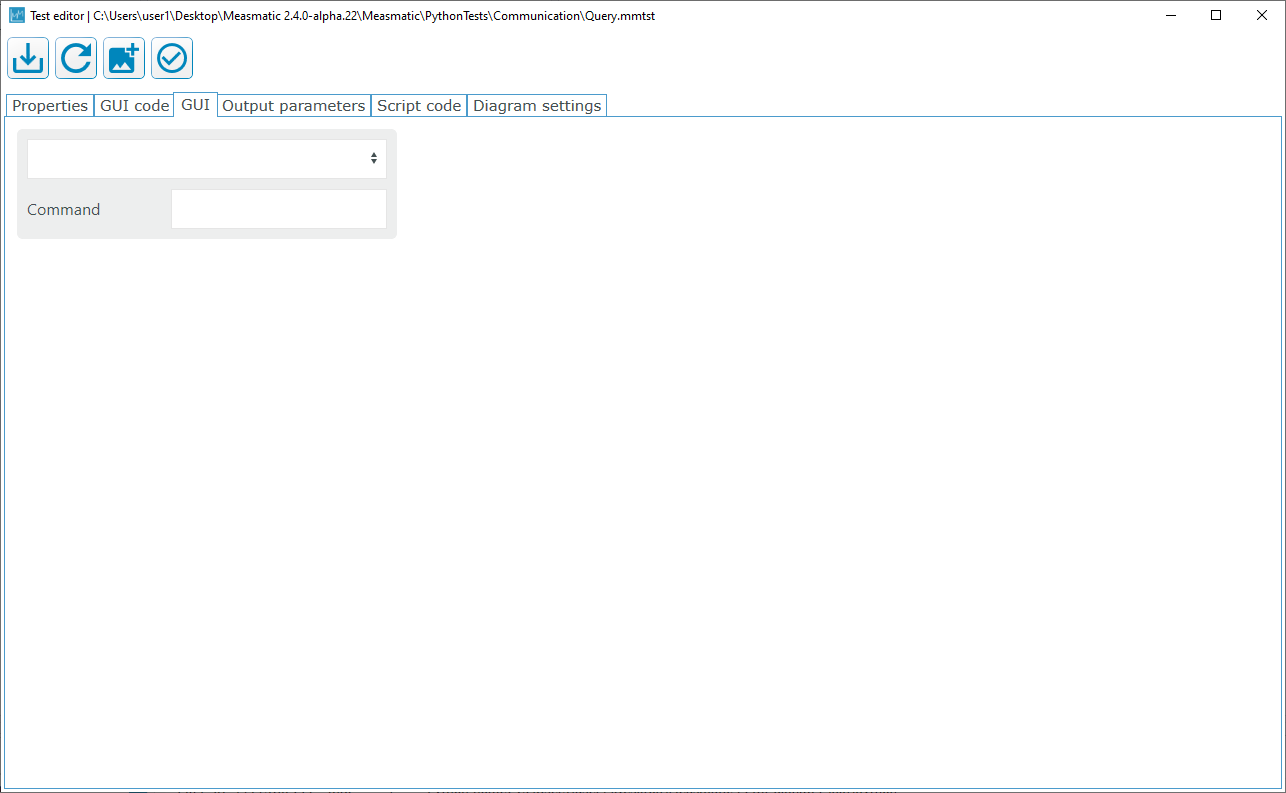This screenshot has width=1286, height=793.
Task: Close the Test editor window
Action: click(1262, 15)
